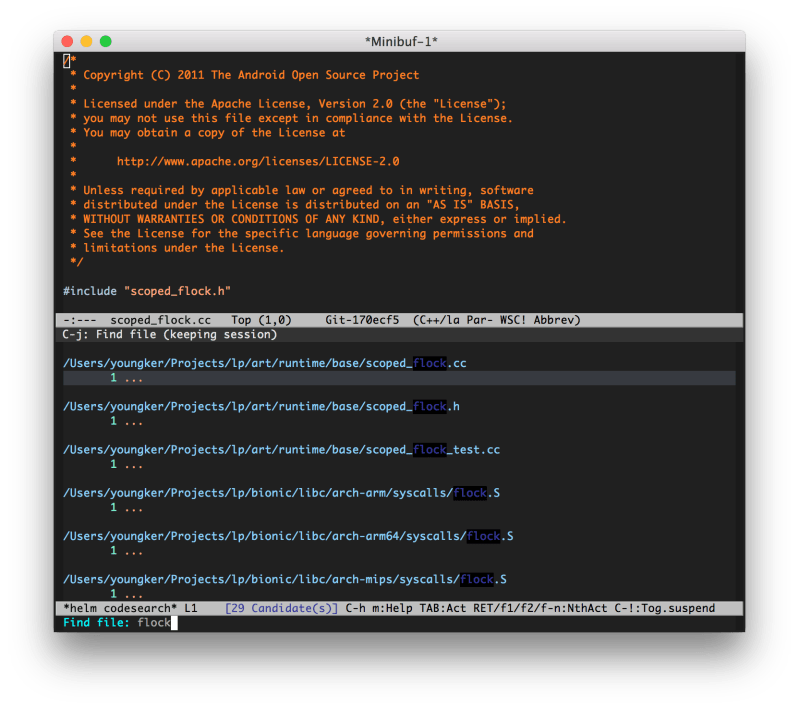Click 'Unless required by applicable law' line
Viewport: 799px width, 709px height.
pyautogui.click(x=302, y=190)
